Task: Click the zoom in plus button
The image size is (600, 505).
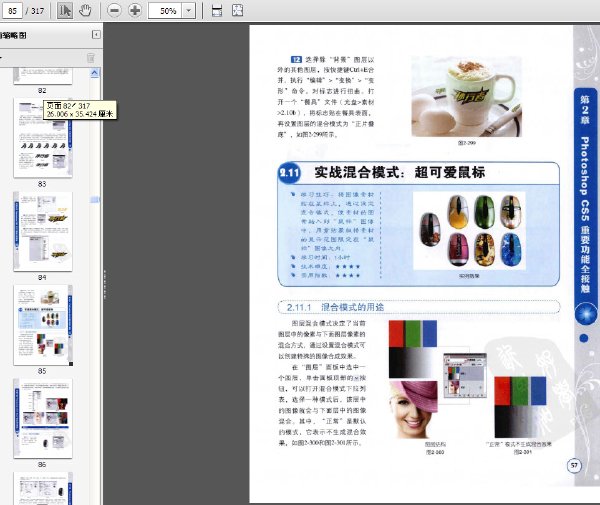Action: (135, 10)
